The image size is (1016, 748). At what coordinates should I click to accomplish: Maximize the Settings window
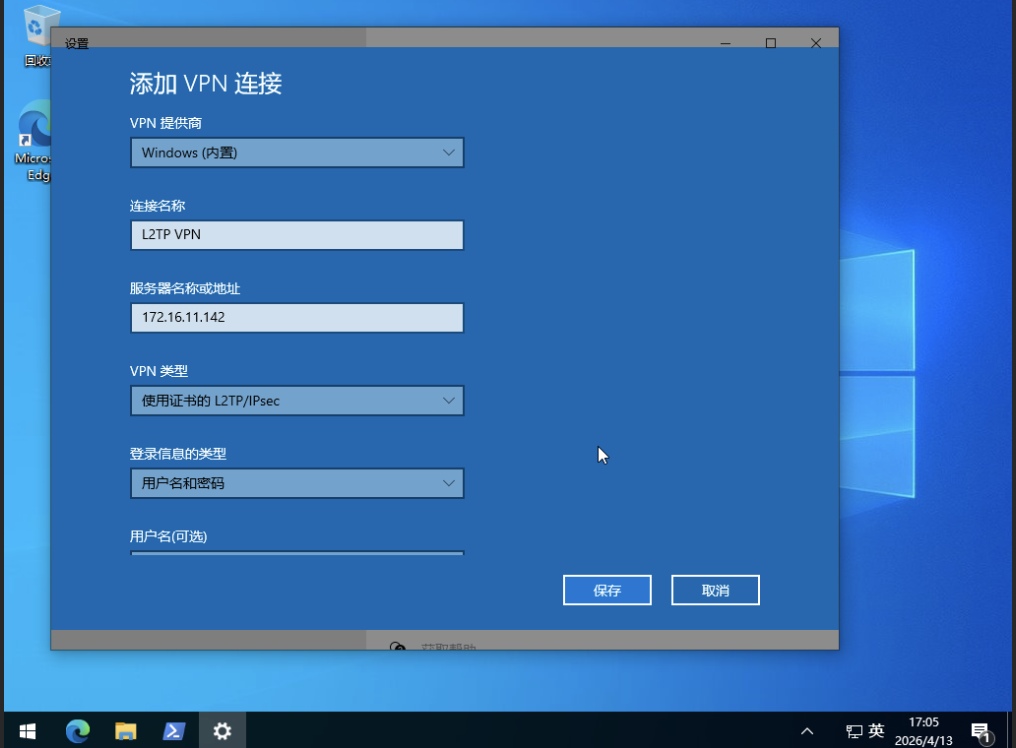click(770, 43)
